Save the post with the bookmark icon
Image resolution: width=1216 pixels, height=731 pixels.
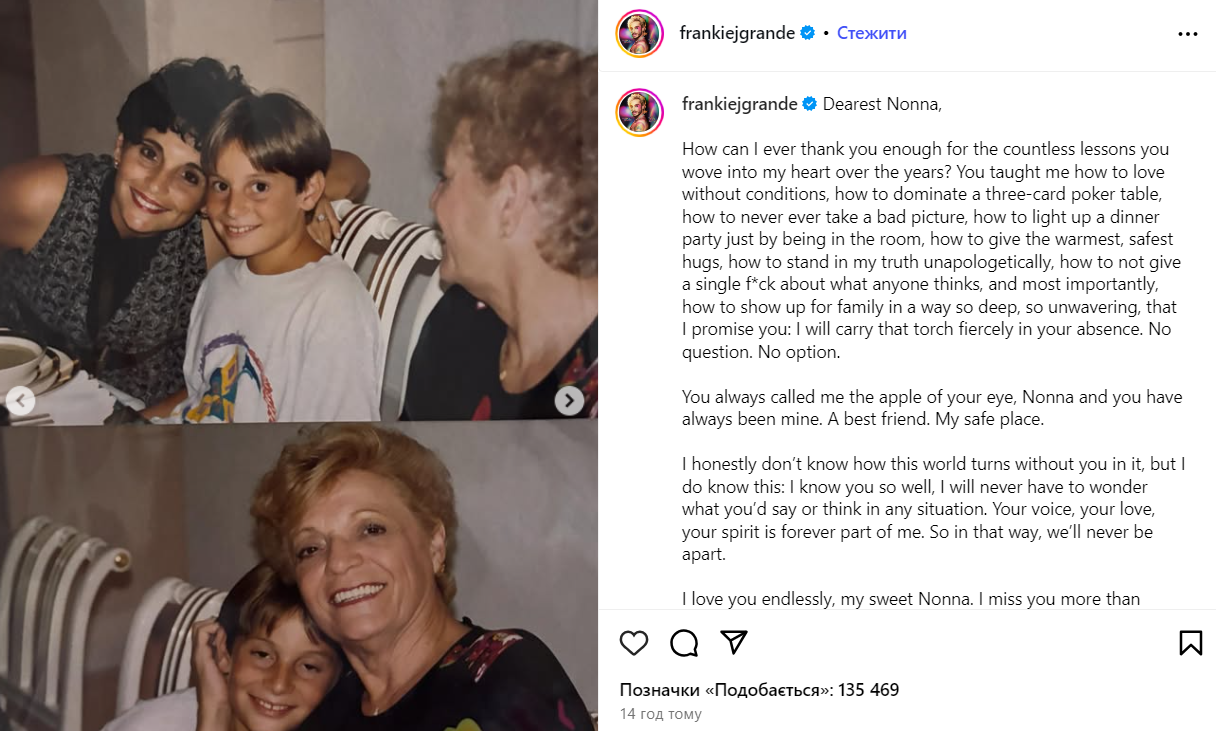coord(1190,642)
